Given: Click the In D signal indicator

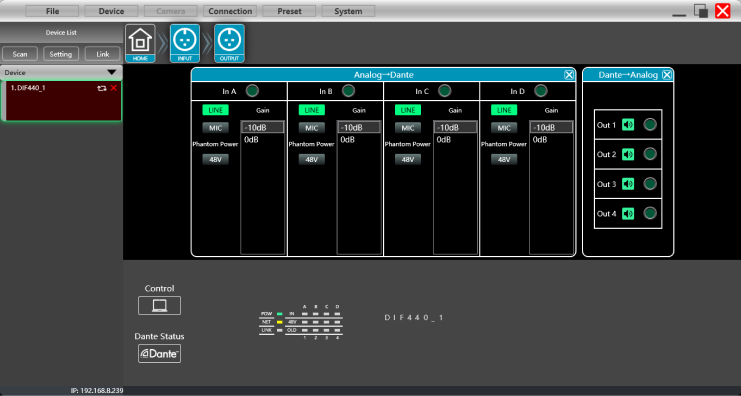Looking at the screenshot, I should (541, 90).
